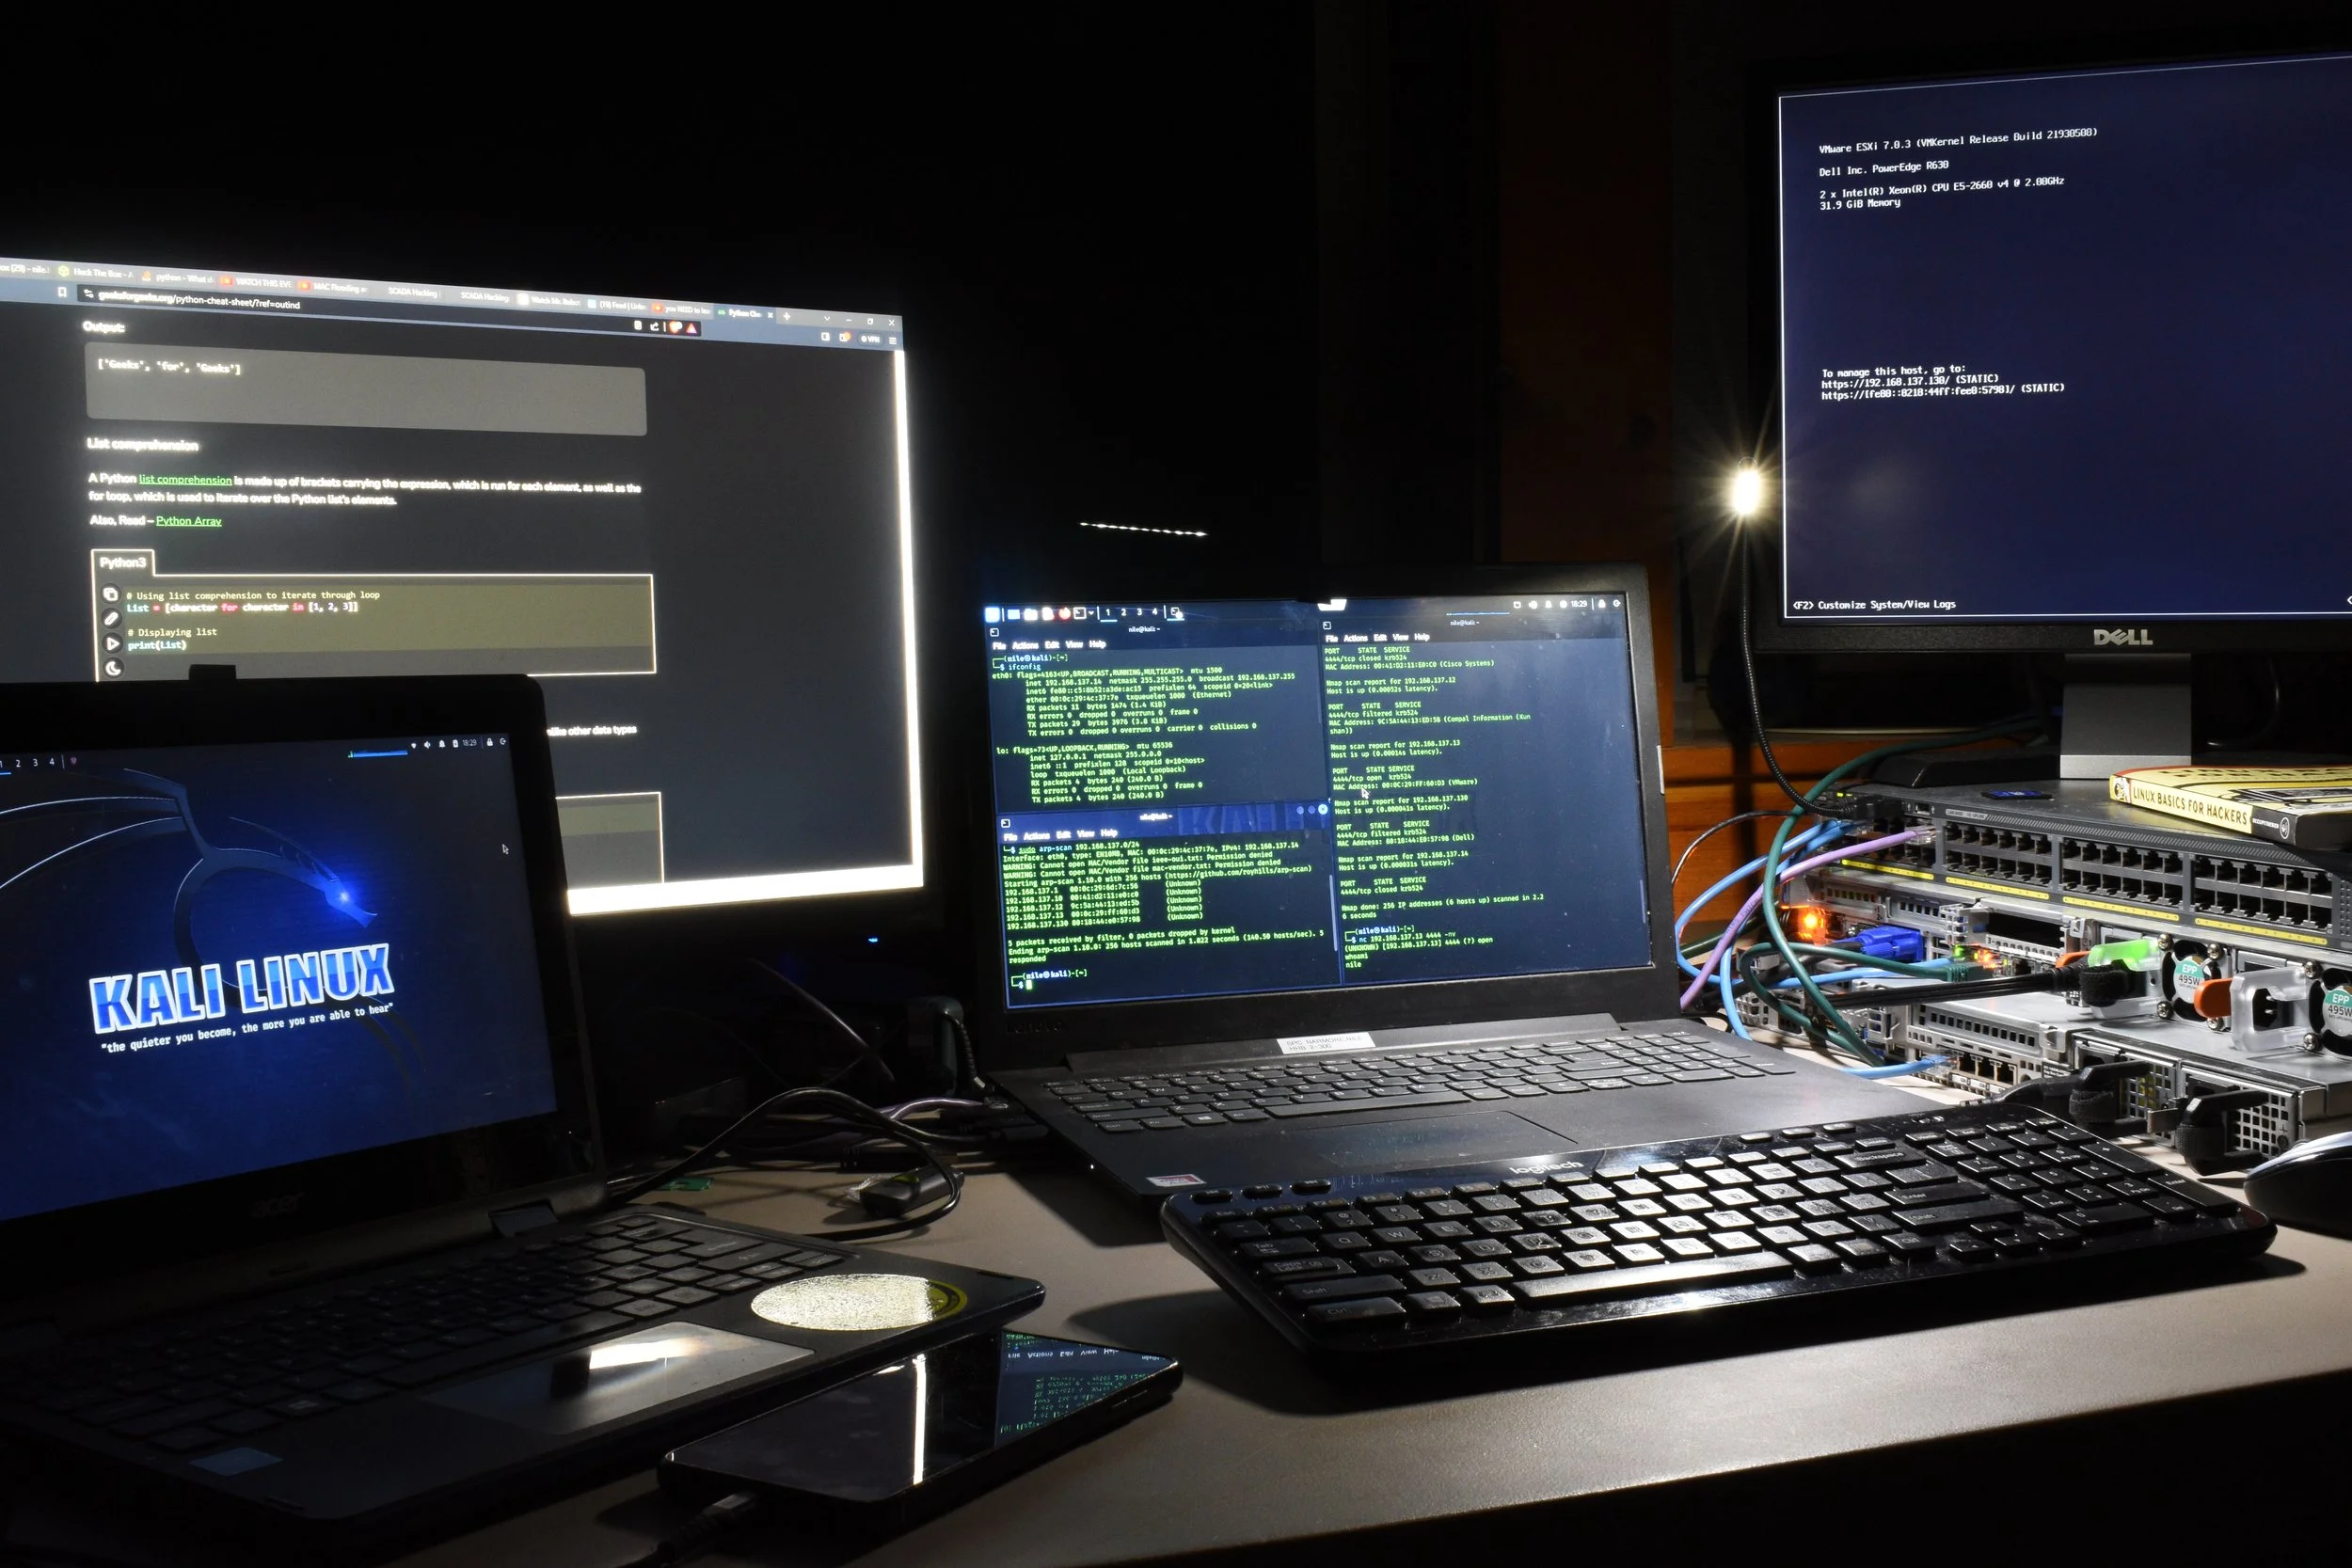This screenshot has width=2352, height=1568.
Task: Open the tab search chevron dropdown
Action: coord(827,319)
